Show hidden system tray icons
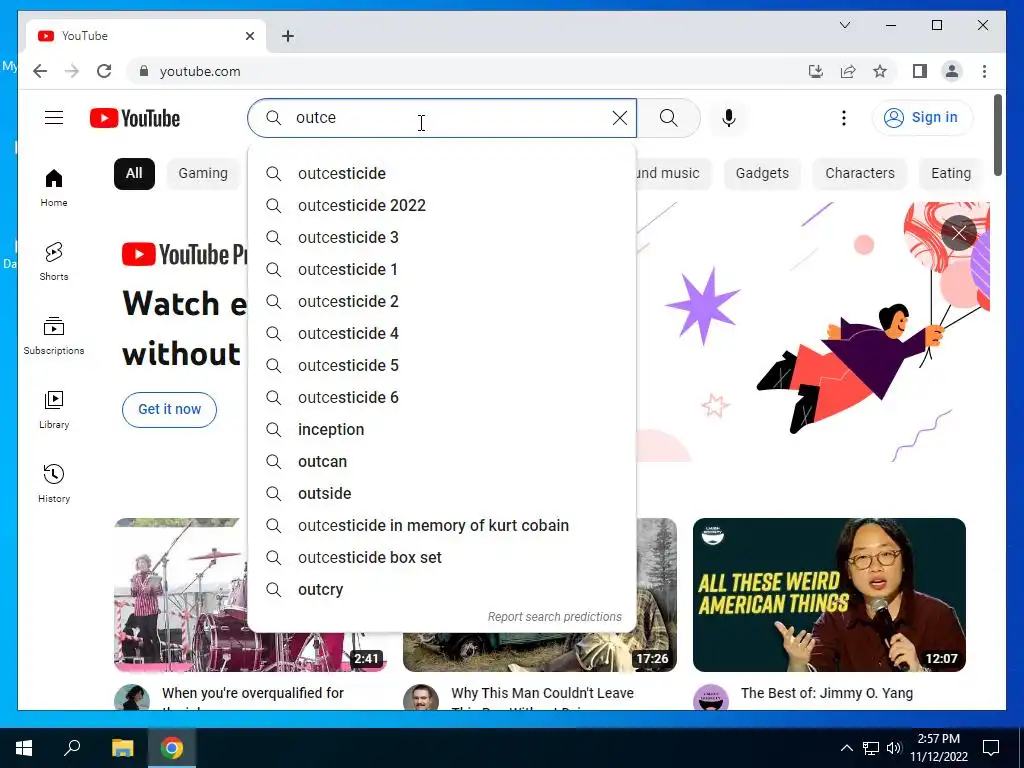 [x=846, y=748]
